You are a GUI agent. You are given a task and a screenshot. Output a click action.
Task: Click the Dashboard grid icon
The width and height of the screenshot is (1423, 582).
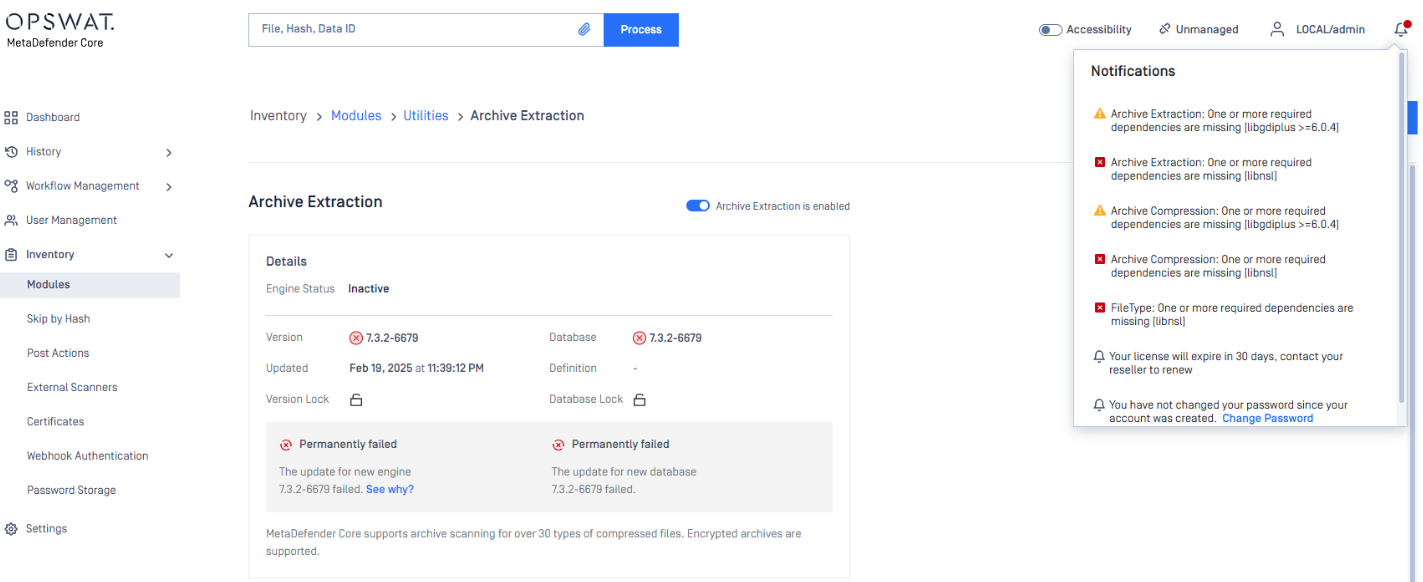coord(11,118)
